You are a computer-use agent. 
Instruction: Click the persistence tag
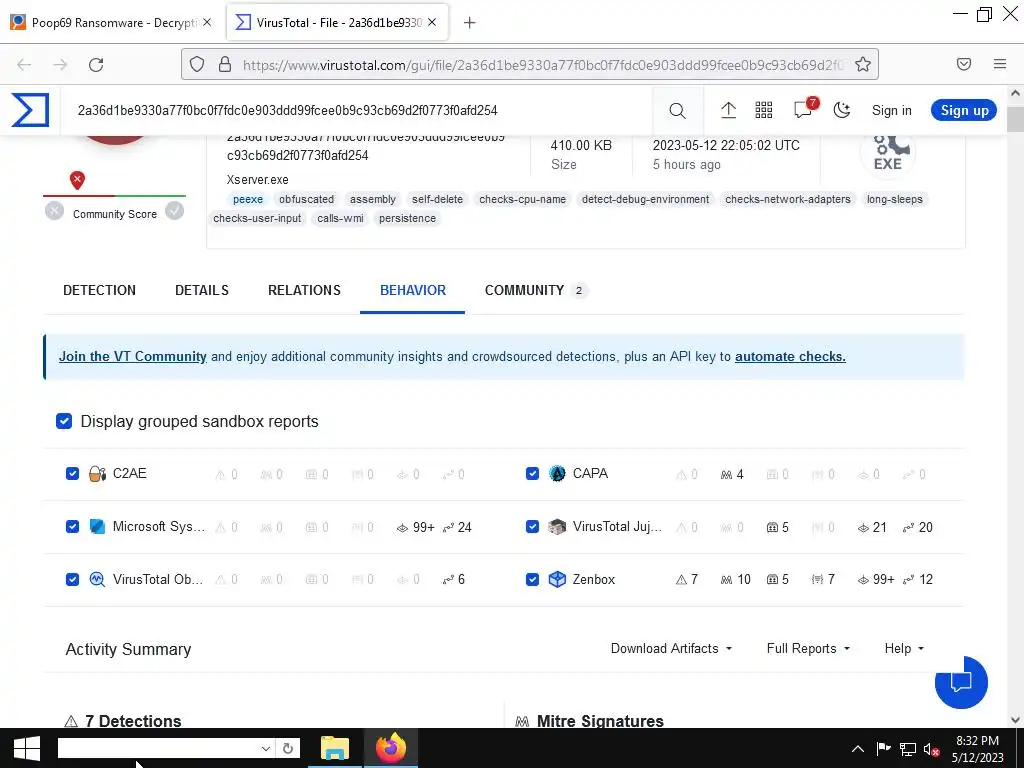[x=407, y=218]
